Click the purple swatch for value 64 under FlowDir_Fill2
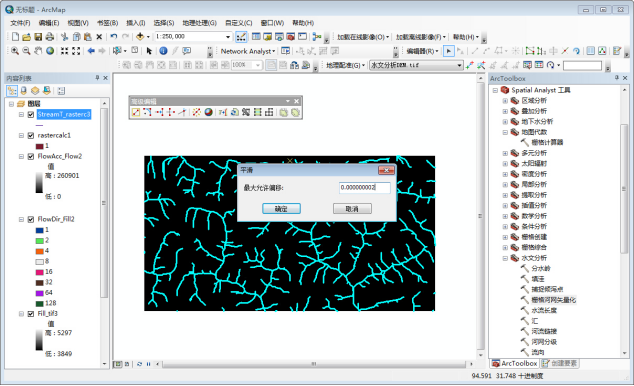Image resolution: width=634 pixels, height=386 pixels. [39, 293]
